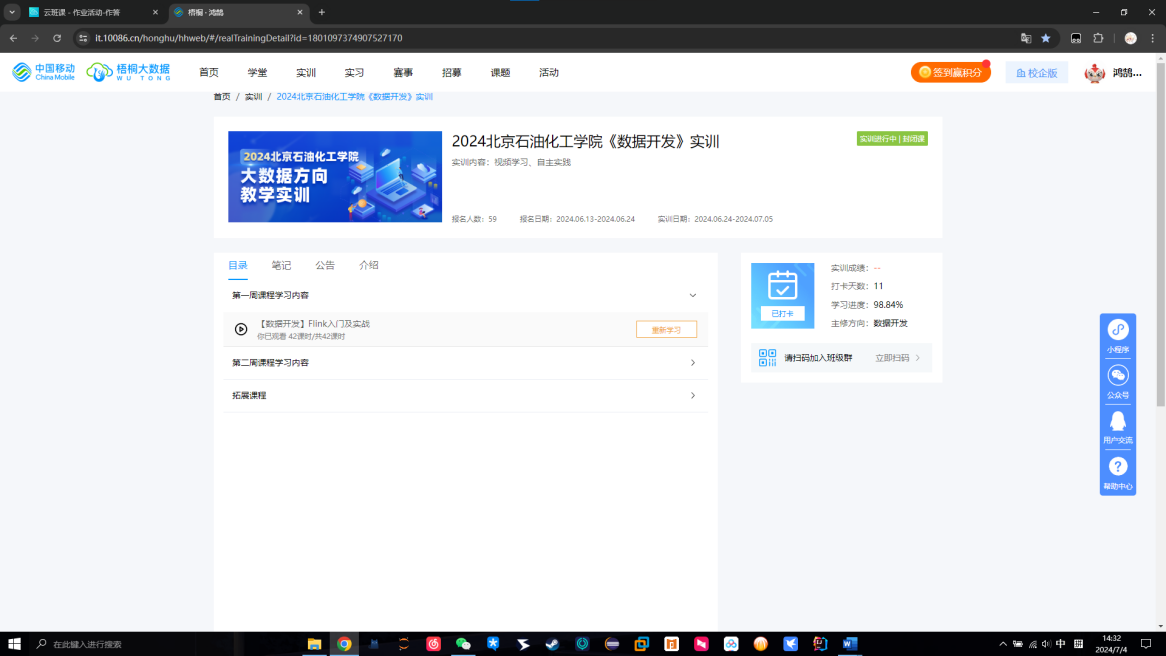This screenshot has width=1166, height=656.
Task: Click the 立即扫码 link
Action: (x=897, y=358)
